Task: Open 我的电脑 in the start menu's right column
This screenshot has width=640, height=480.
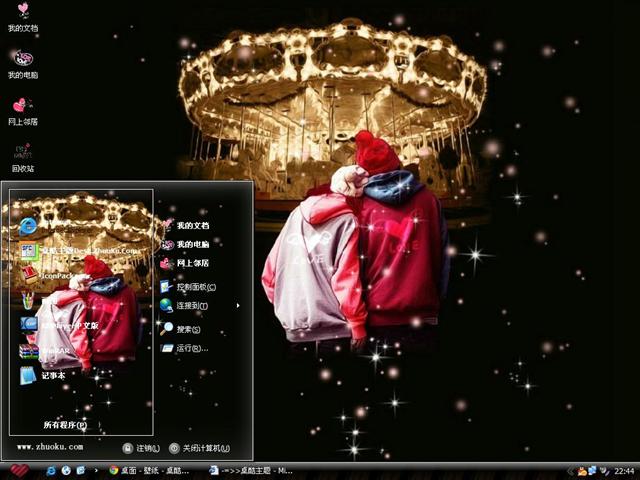Action: (x=184, y=244)
